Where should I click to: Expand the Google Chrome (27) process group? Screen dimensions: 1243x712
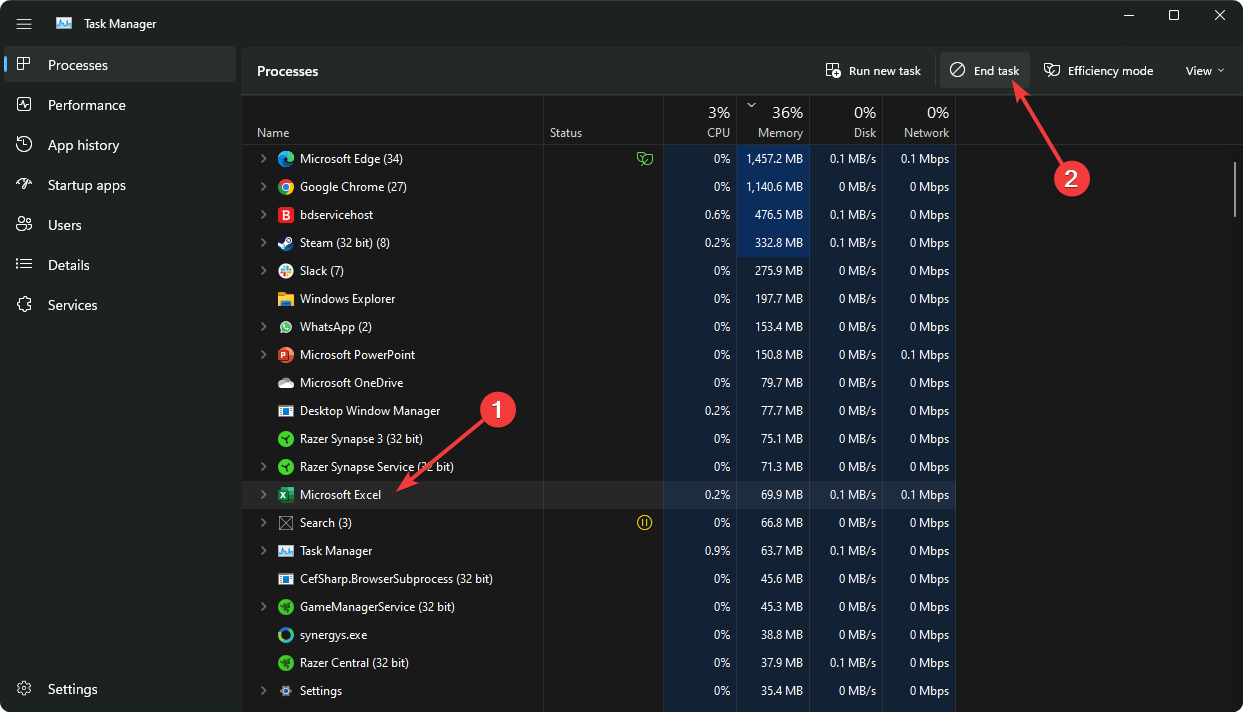pos(264,187)
